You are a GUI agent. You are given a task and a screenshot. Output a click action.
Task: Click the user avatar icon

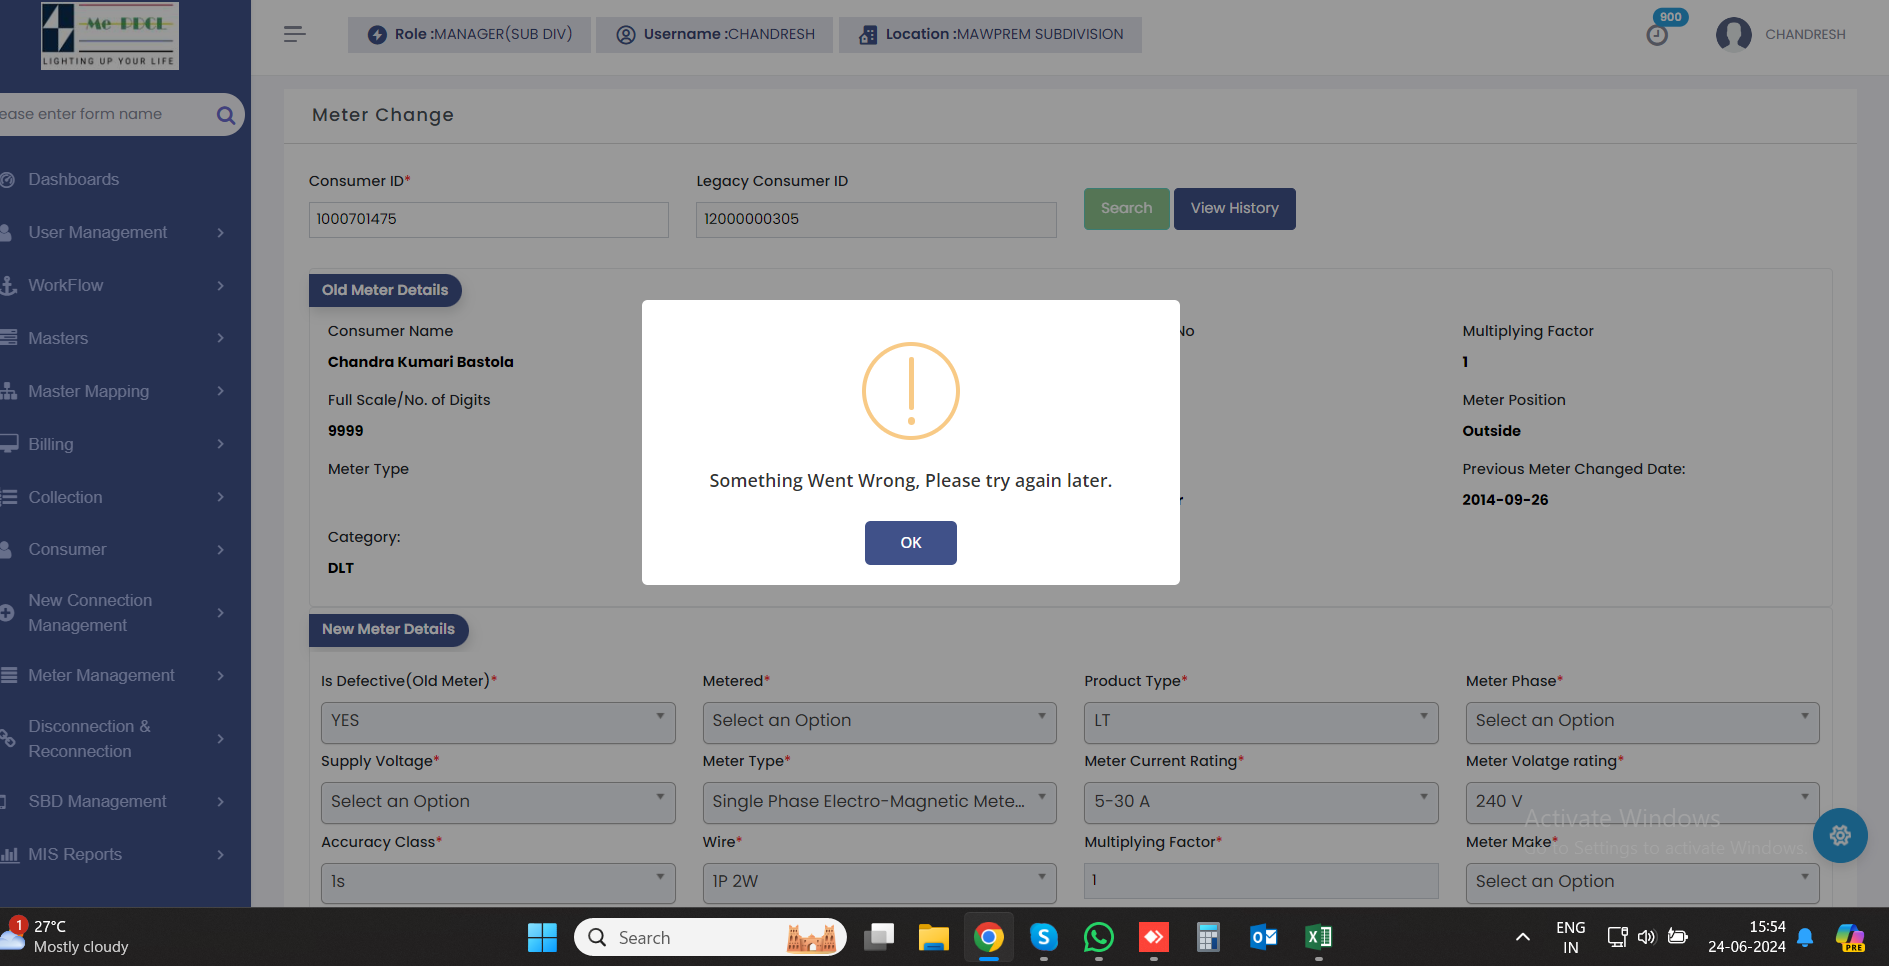(1733, 34)
